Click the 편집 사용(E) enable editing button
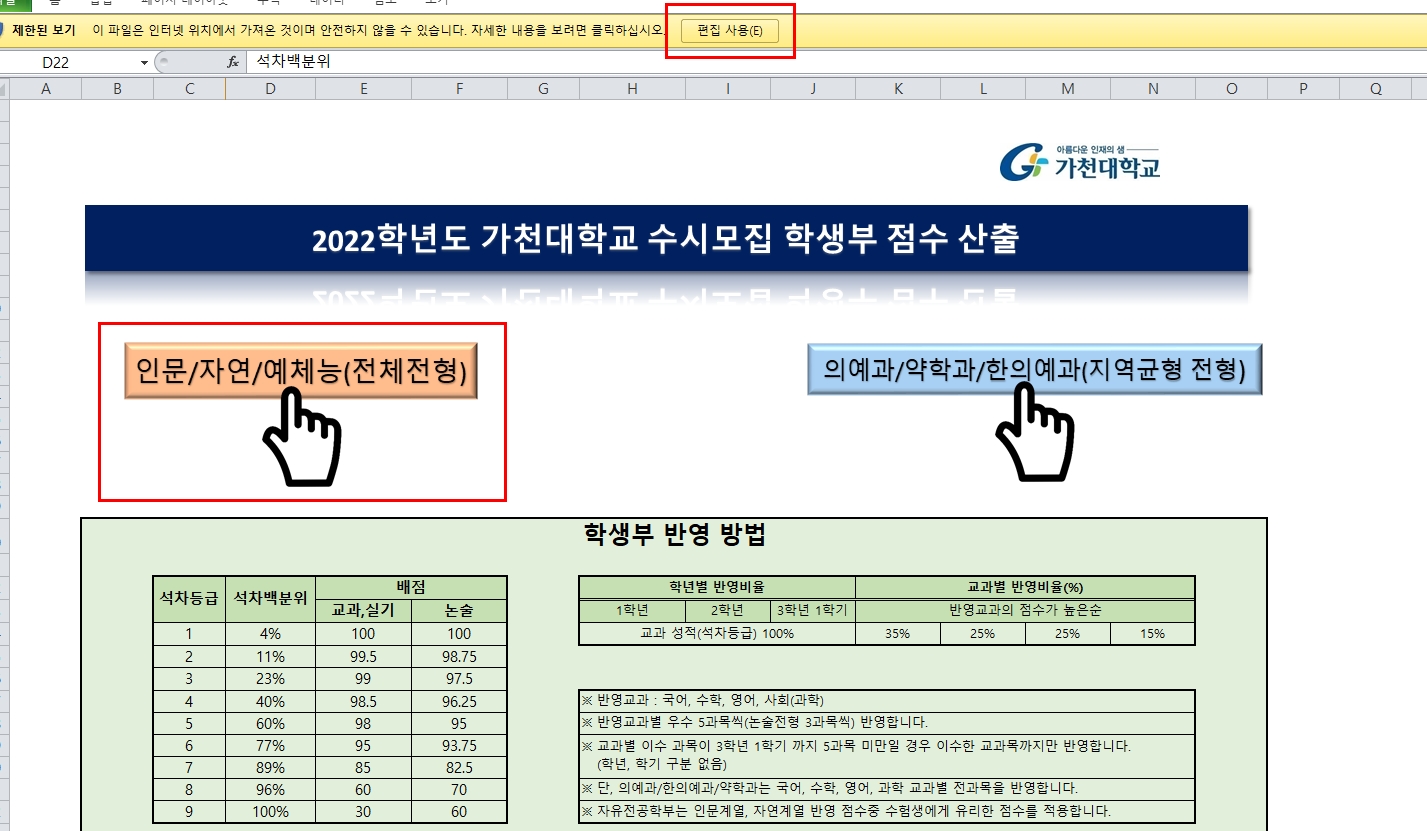This screenshot has height=831, width=1427. (x=729, y=30)
